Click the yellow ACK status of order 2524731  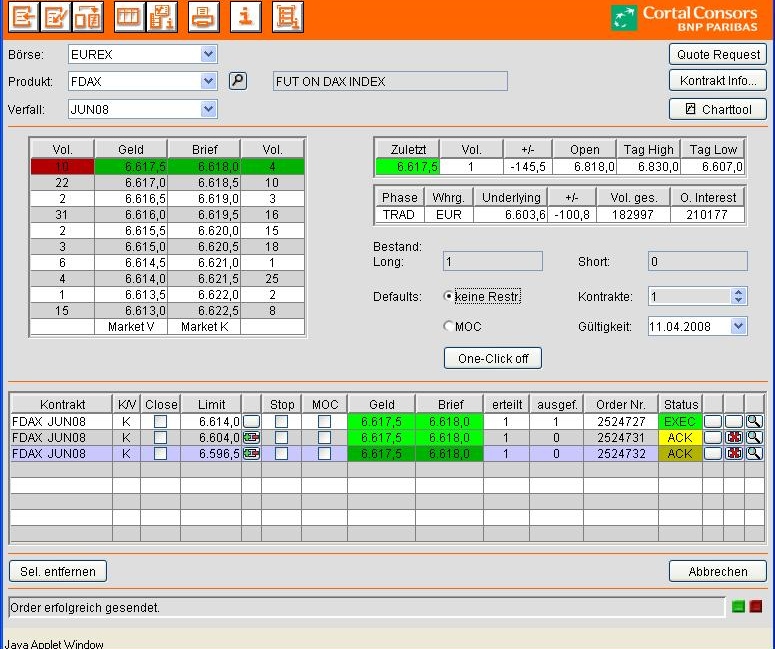tap(680, 437)
